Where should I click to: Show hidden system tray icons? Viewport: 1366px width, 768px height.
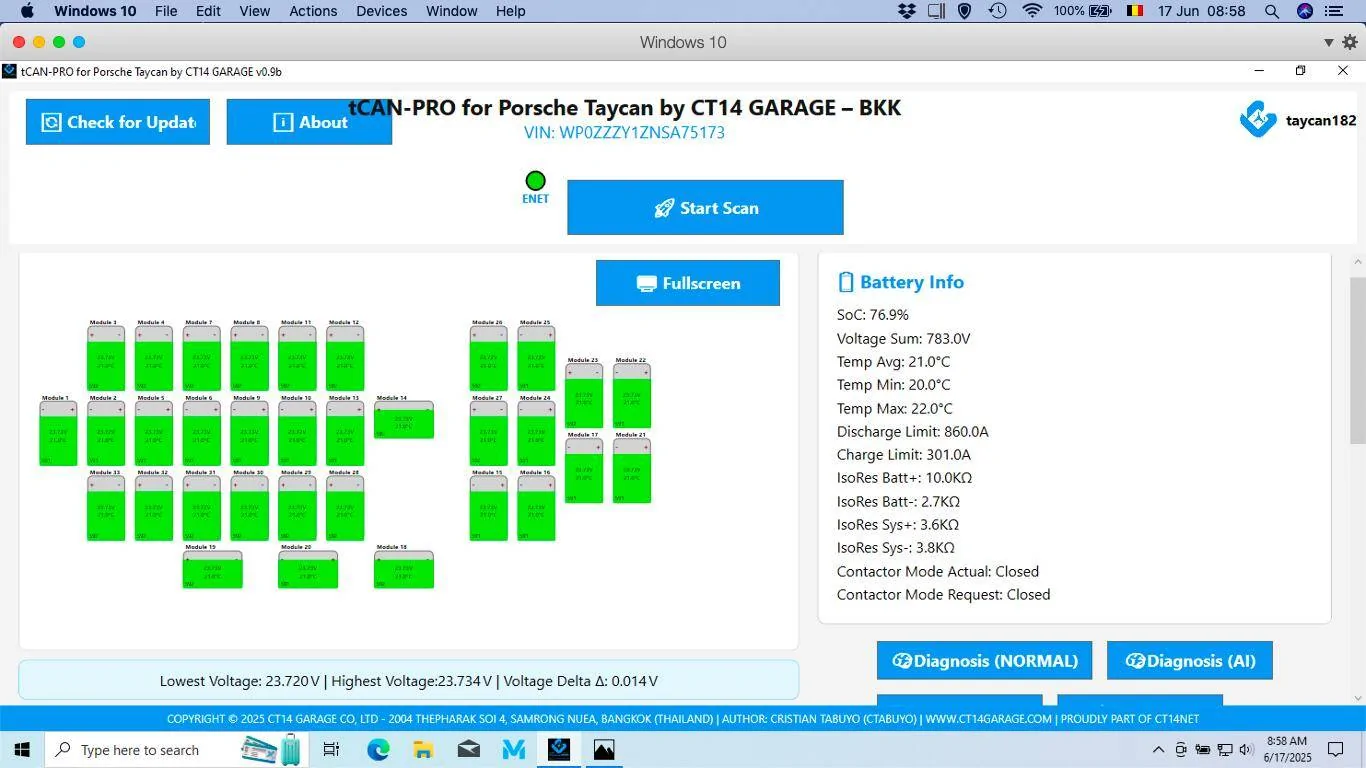point(1158,749)
